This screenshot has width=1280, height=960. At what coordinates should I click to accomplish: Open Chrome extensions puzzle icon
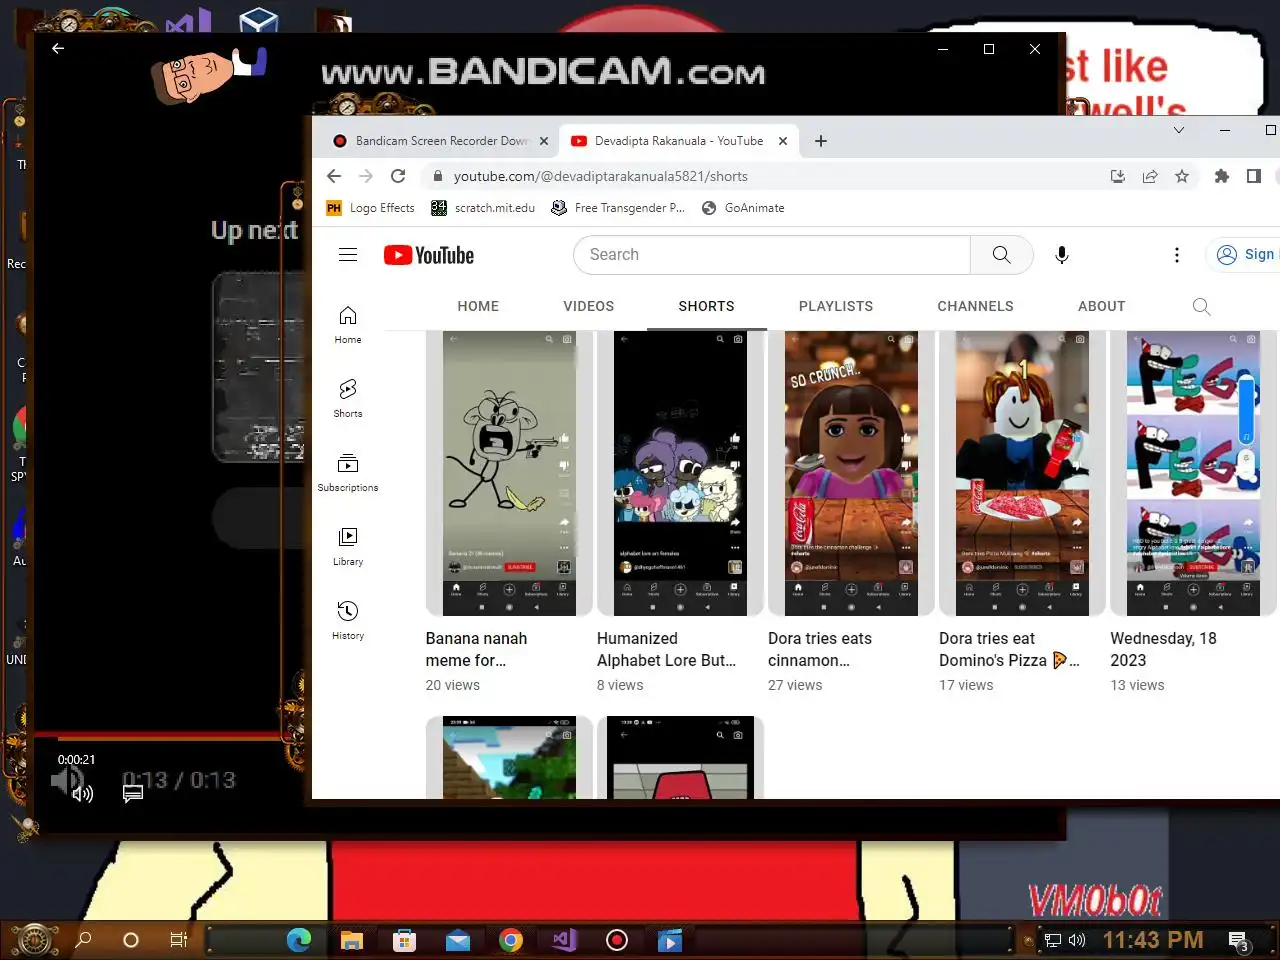pos(1221,176)
